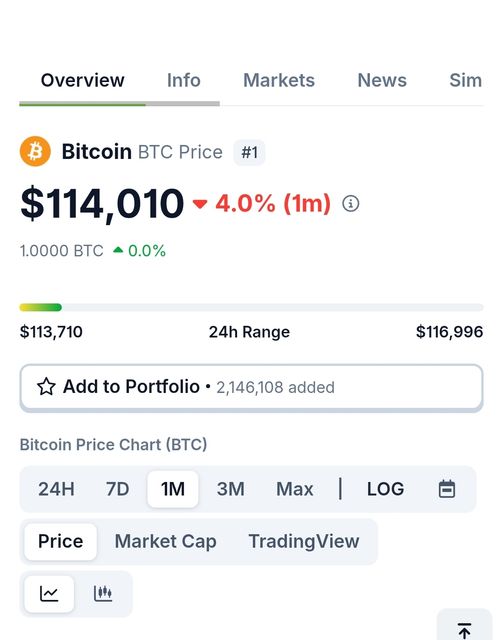Image resolution: width=503 pixels, height=640 pixels.
Task: Click the #1 rank badge
Action: tap(249, 153)
